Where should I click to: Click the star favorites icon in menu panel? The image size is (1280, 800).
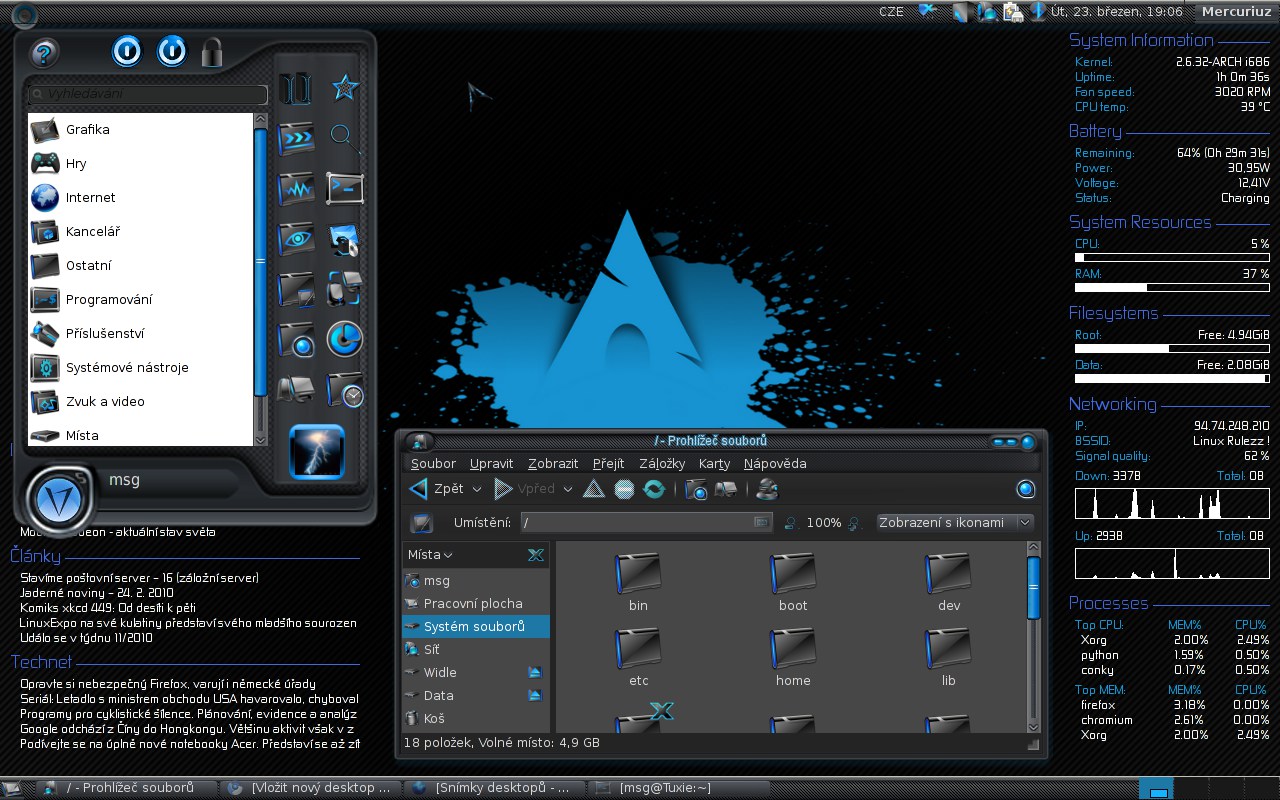point(345,88)
